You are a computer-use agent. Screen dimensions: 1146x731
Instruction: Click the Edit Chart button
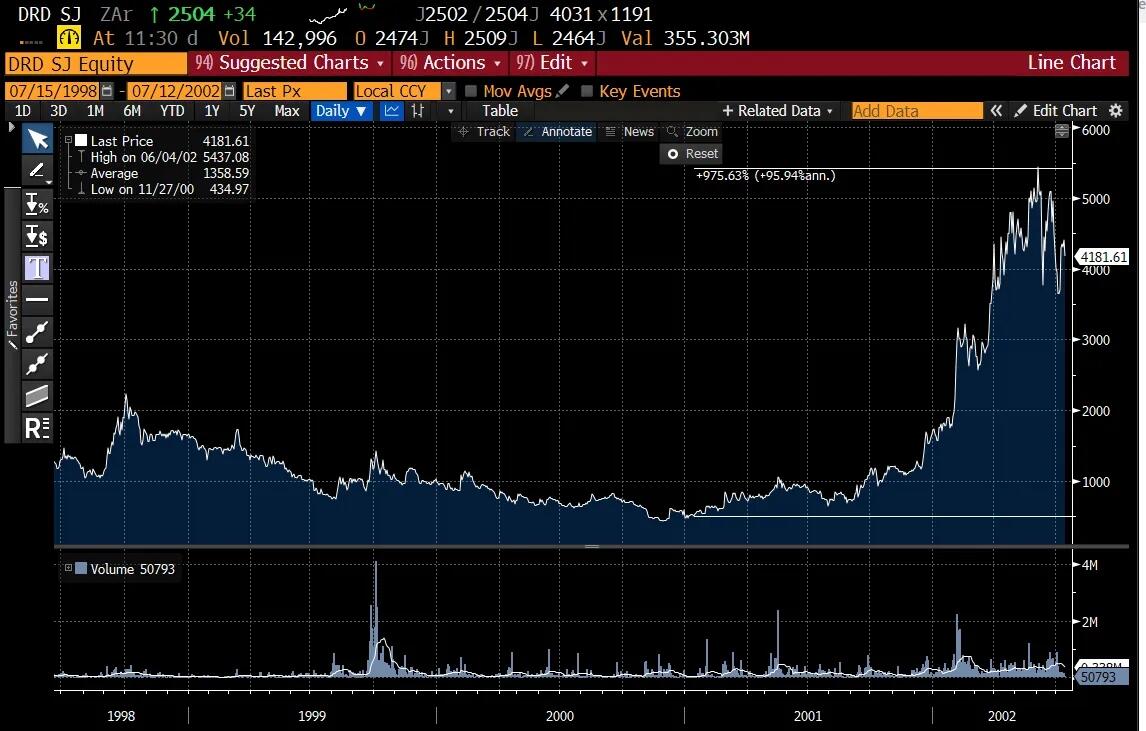pos(1056,111)
